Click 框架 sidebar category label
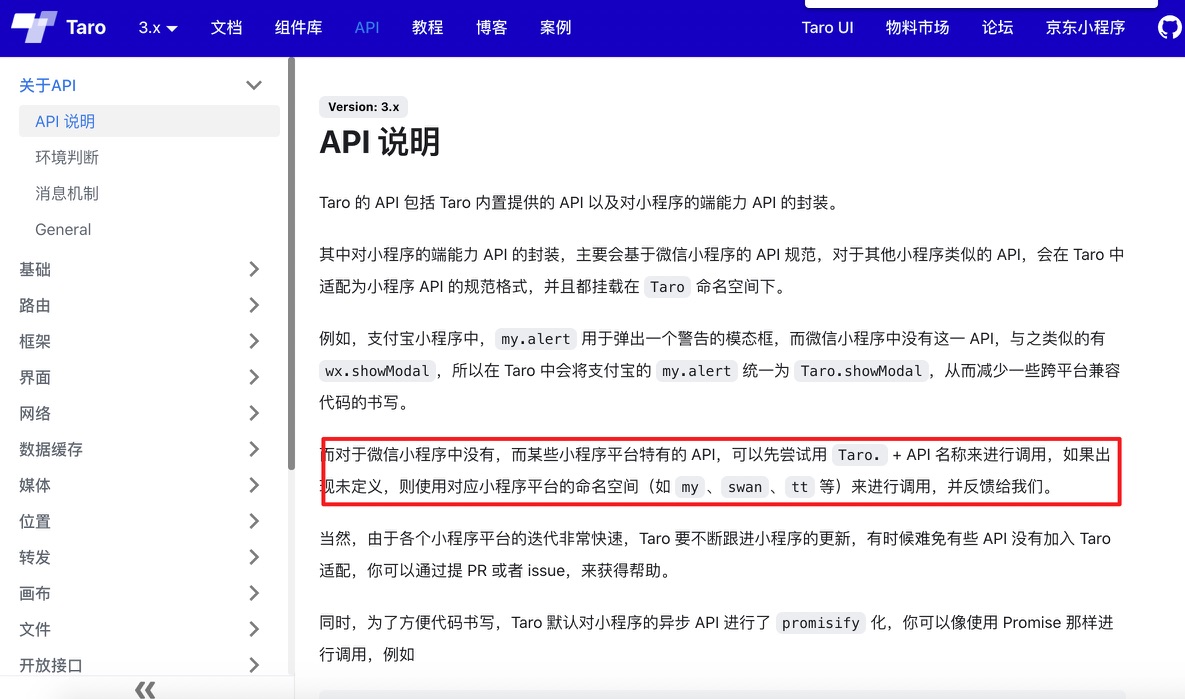1185x699 pixels. coord(35,341)
